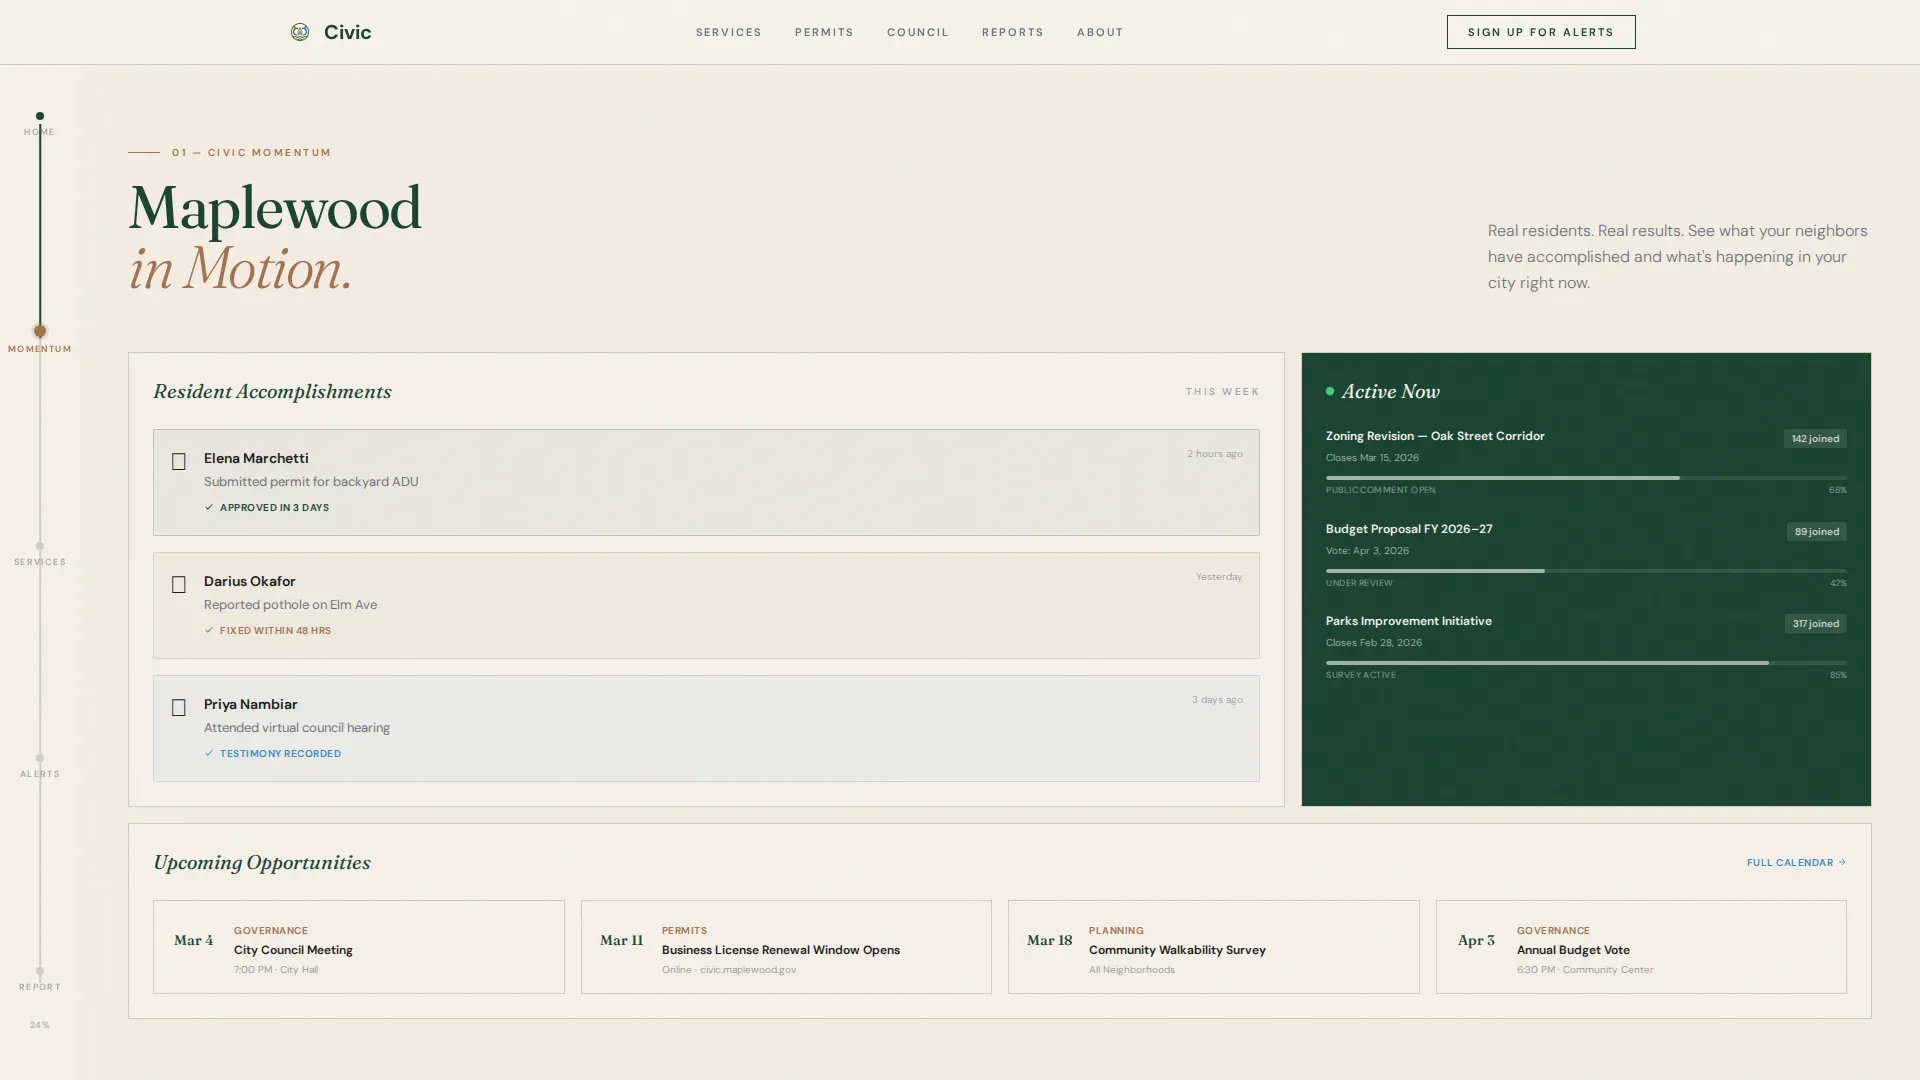Go to the Council nav item

[x=917, y=32]
